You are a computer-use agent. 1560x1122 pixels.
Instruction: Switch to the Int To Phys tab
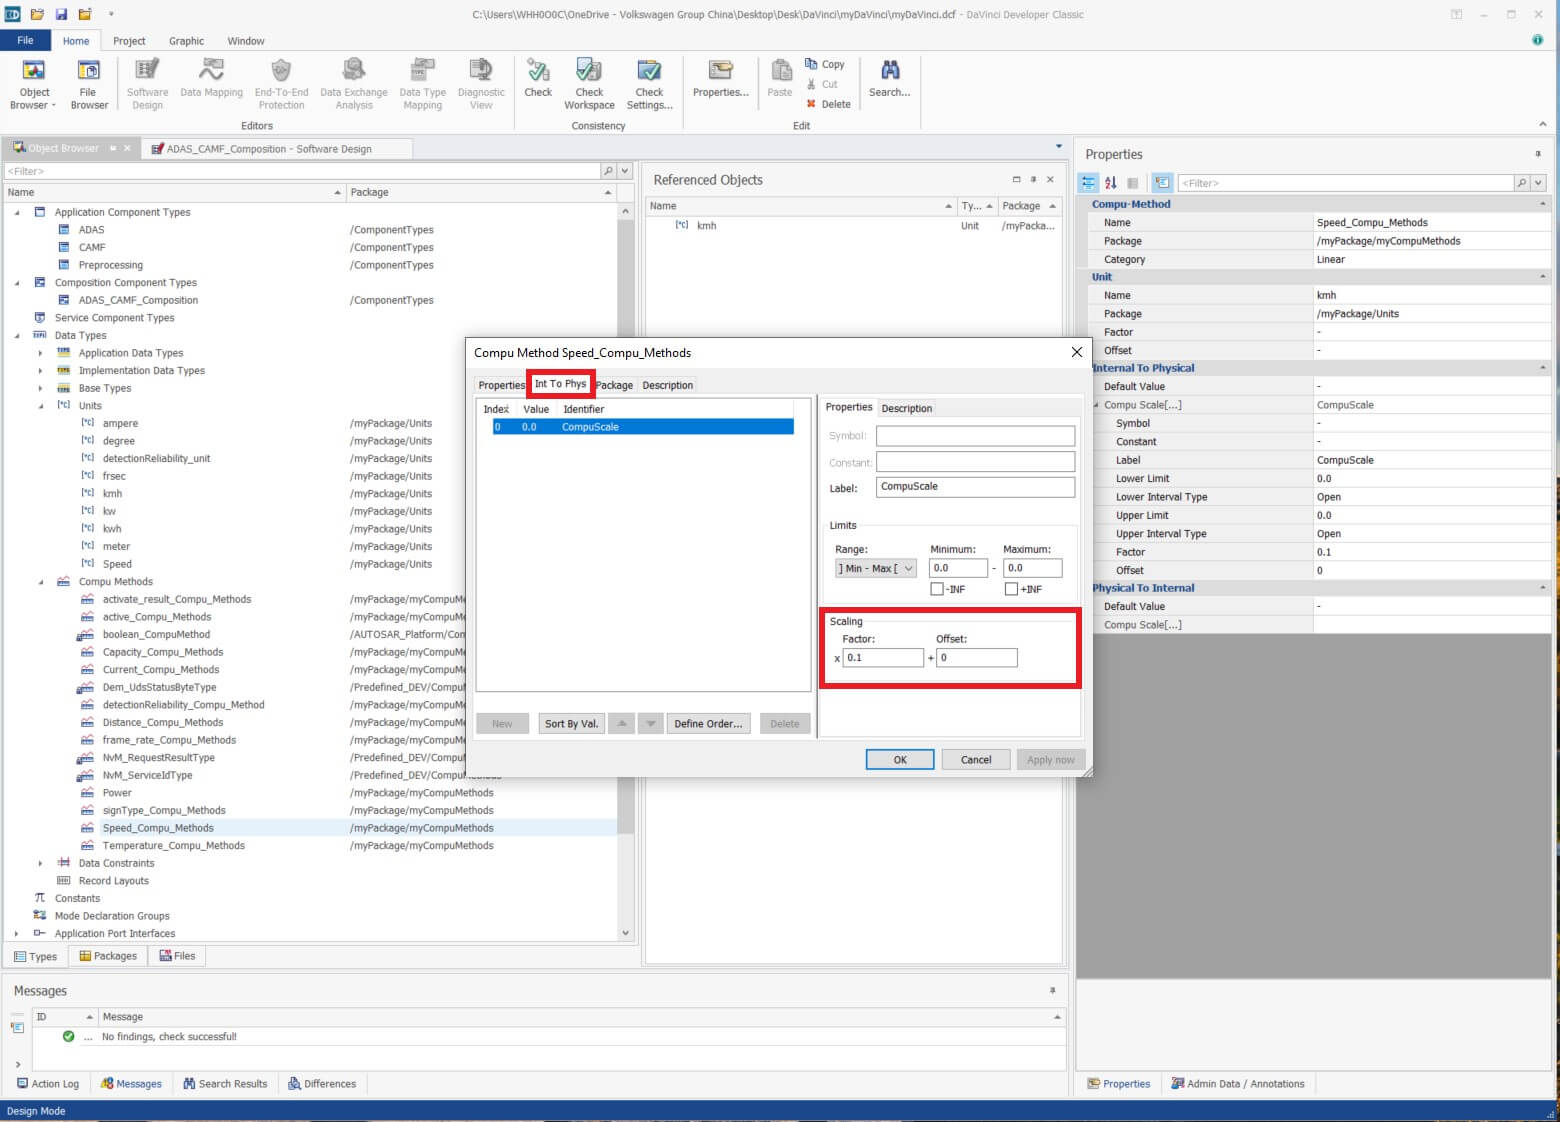pos(560,384)
